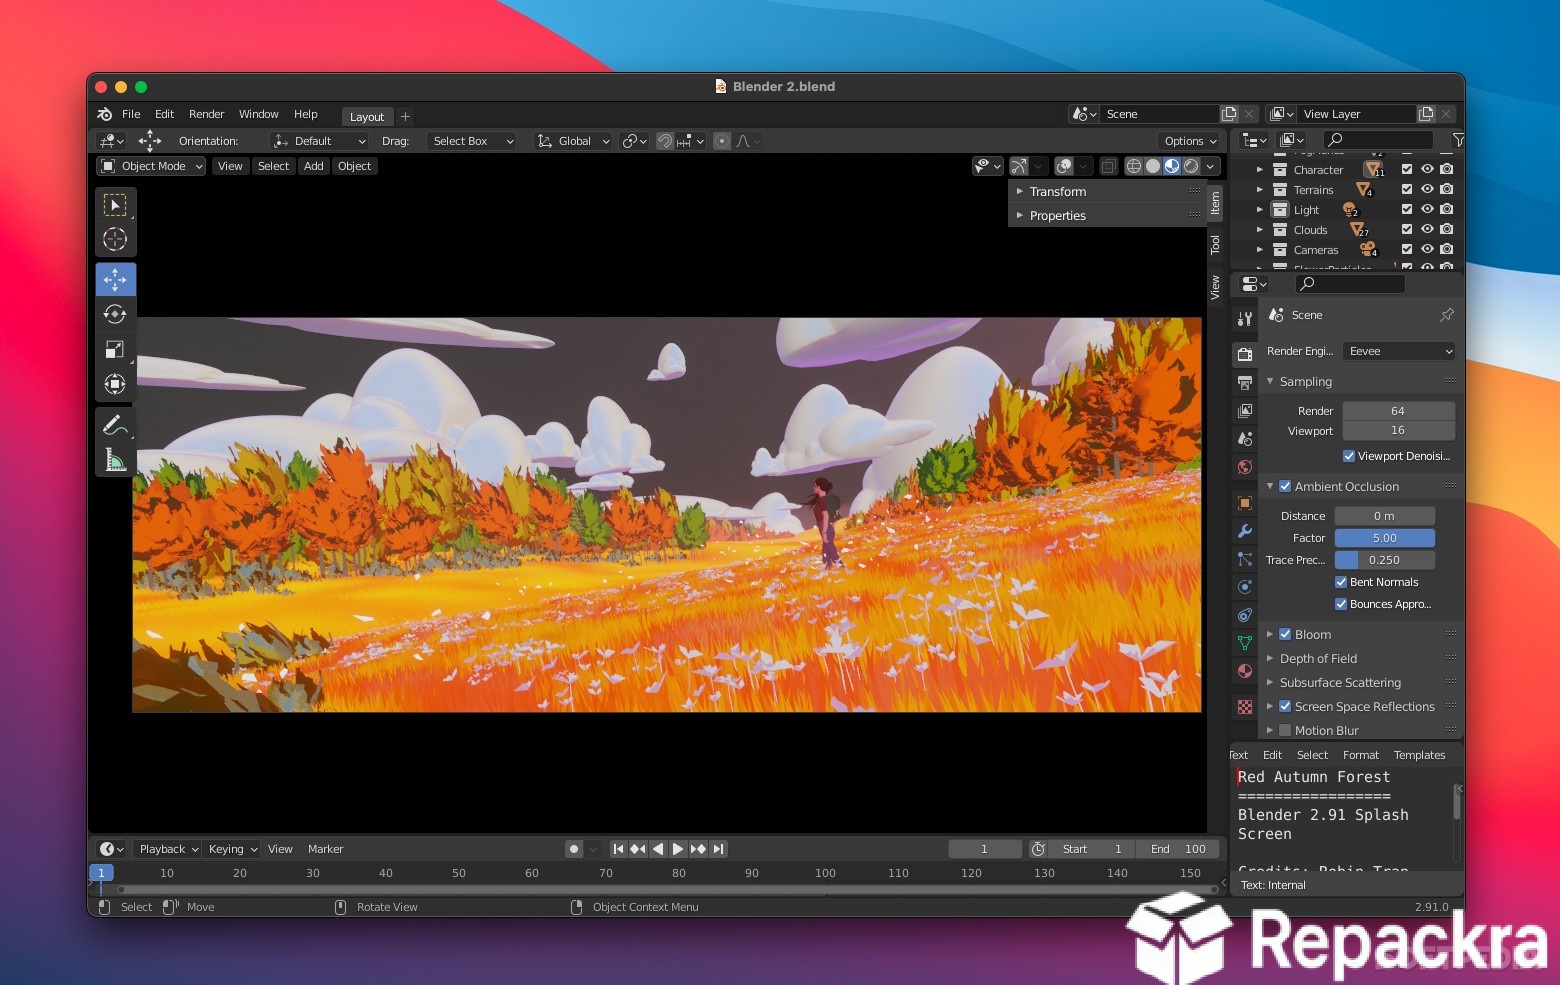The image size is (1560, 985).
Task: Pin the Scene properties panel
Action: point(1446,315)
